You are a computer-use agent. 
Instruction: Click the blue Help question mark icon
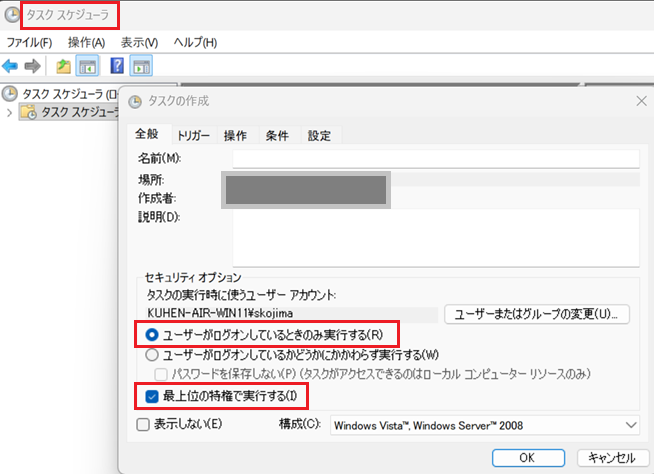(117, 66)
